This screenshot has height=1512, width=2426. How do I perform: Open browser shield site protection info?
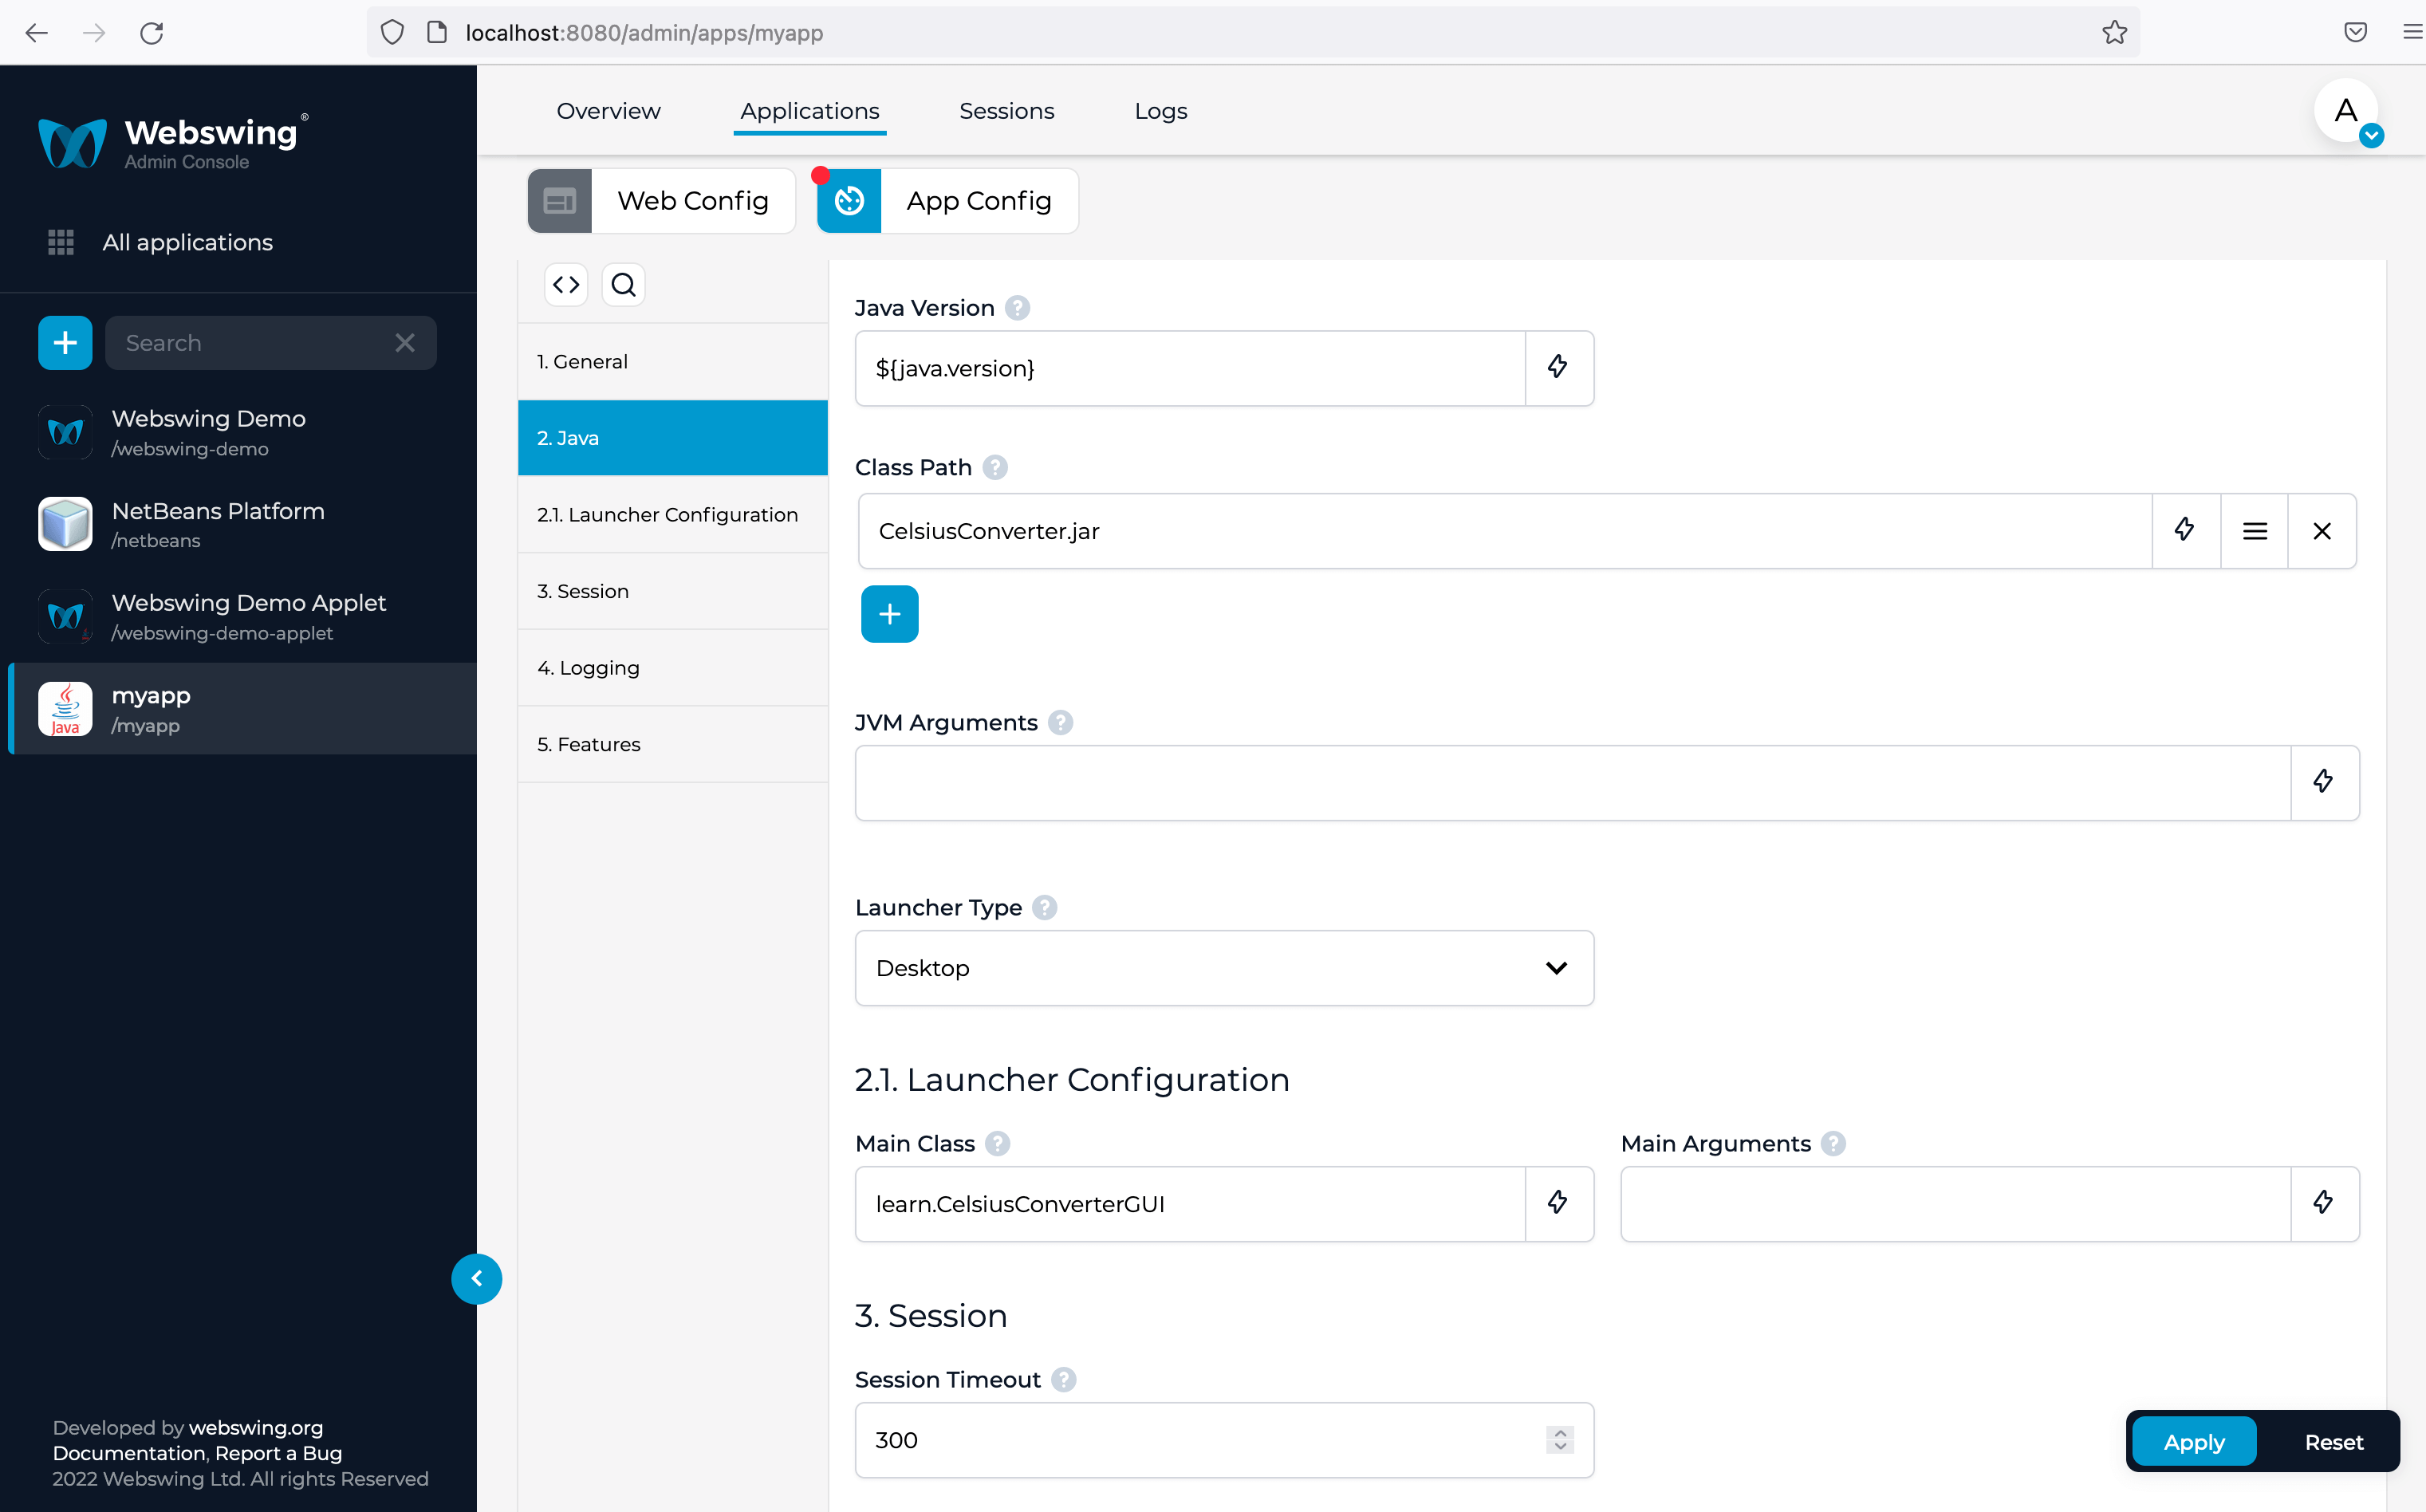[392, 32]
